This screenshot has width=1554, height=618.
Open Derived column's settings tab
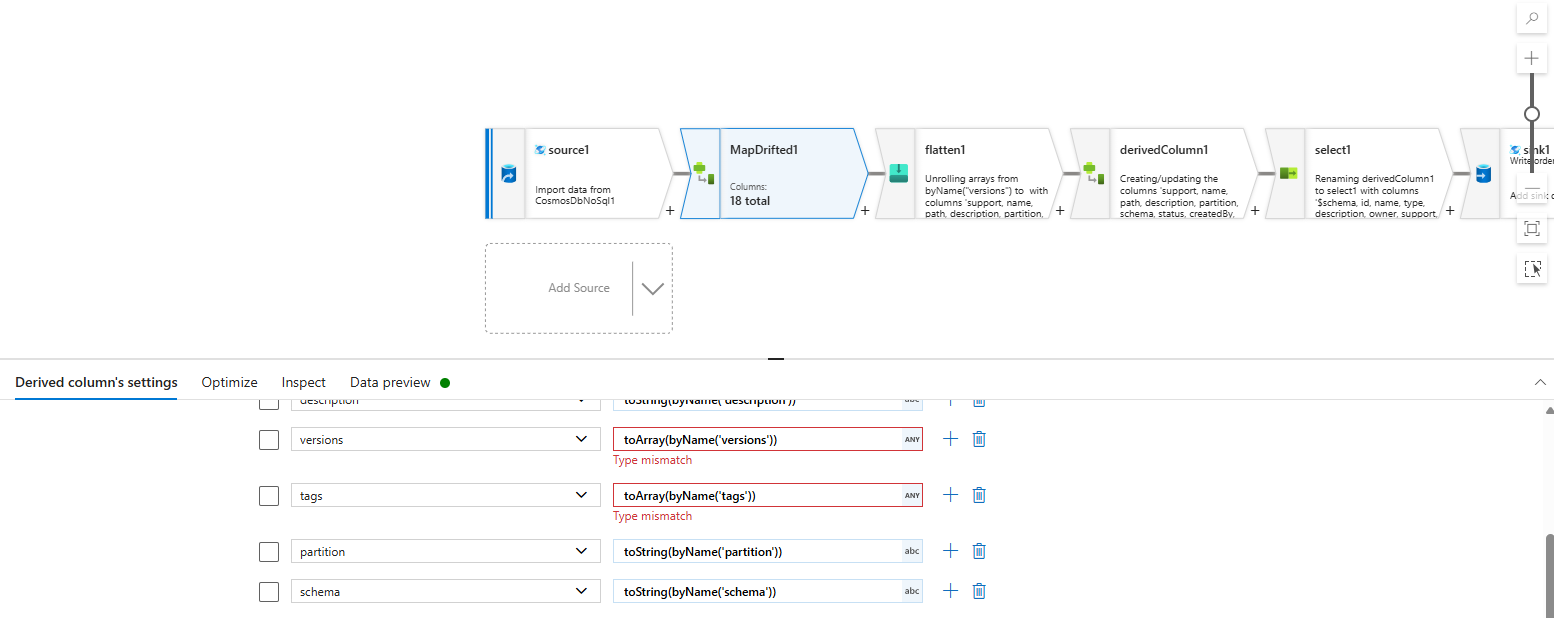pos(96,382)
